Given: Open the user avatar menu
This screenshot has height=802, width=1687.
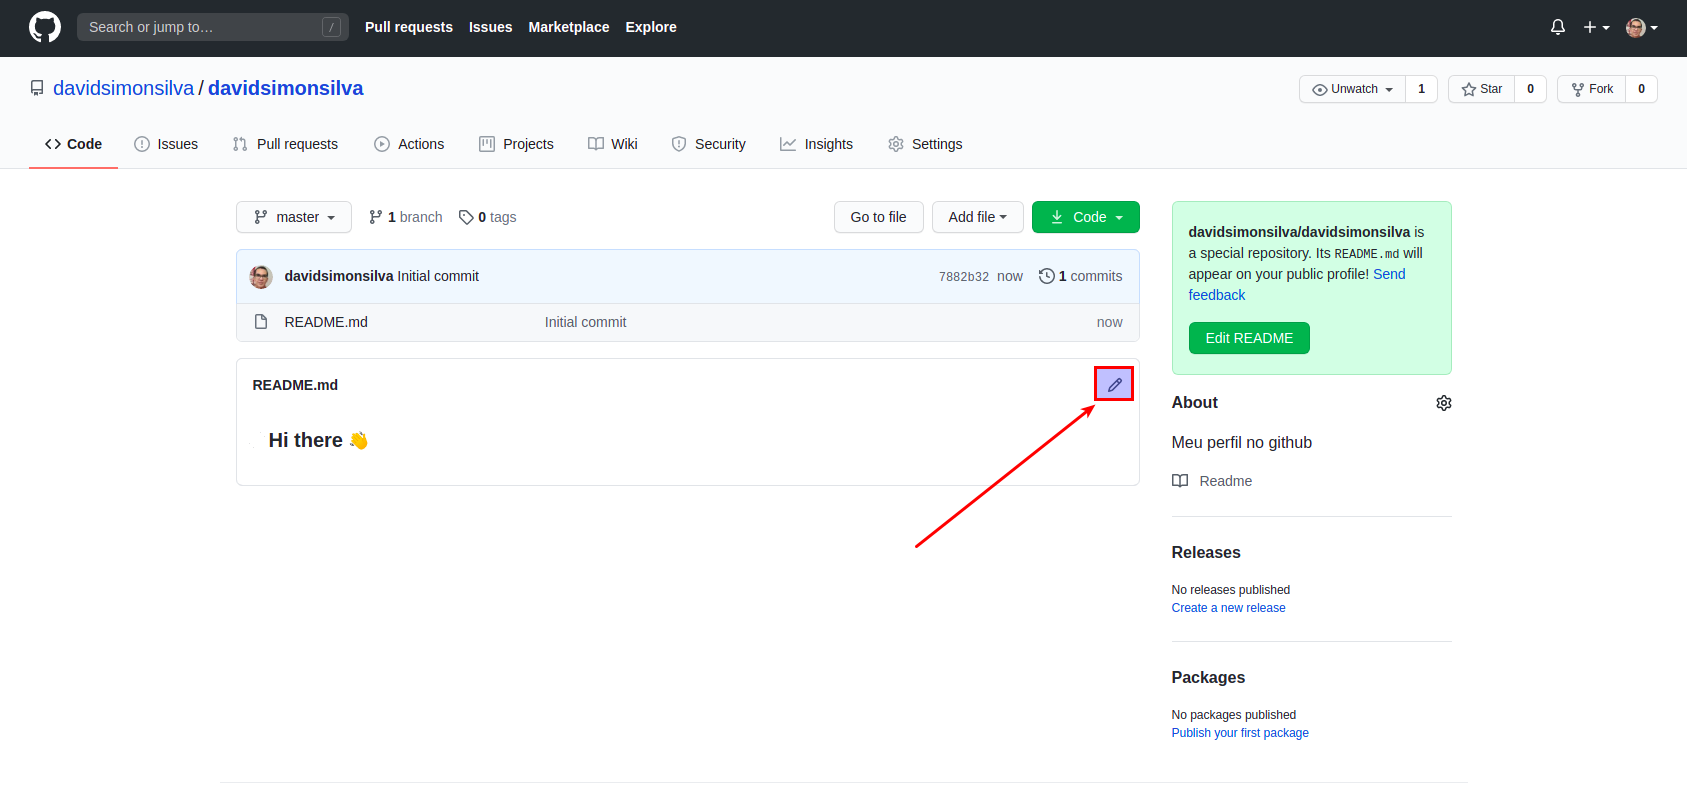Looking at the screenshot, I should coord(1642,27).
